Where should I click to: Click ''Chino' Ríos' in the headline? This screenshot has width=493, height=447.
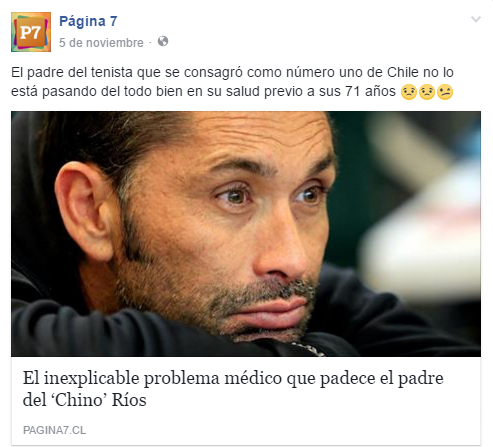99,400
